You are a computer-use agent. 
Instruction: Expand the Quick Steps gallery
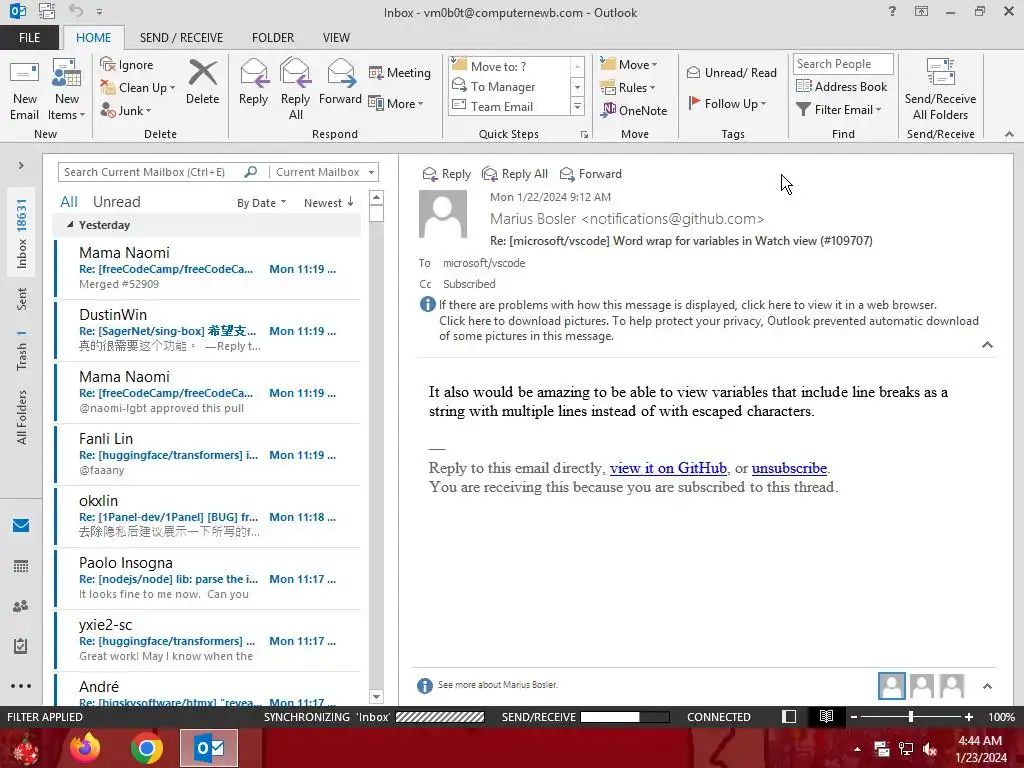577,106
